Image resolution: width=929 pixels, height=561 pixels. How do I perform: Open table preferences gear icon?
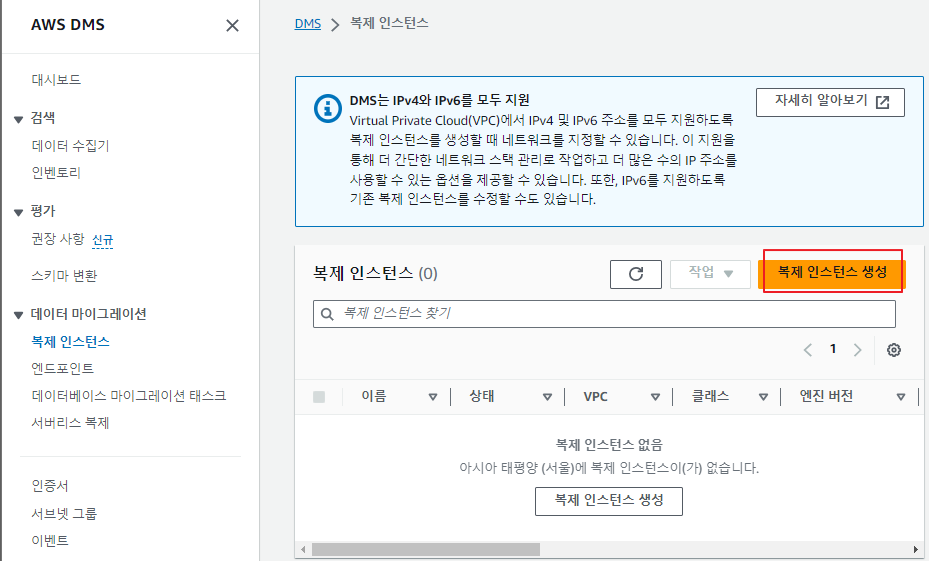[x=893, y=350]
